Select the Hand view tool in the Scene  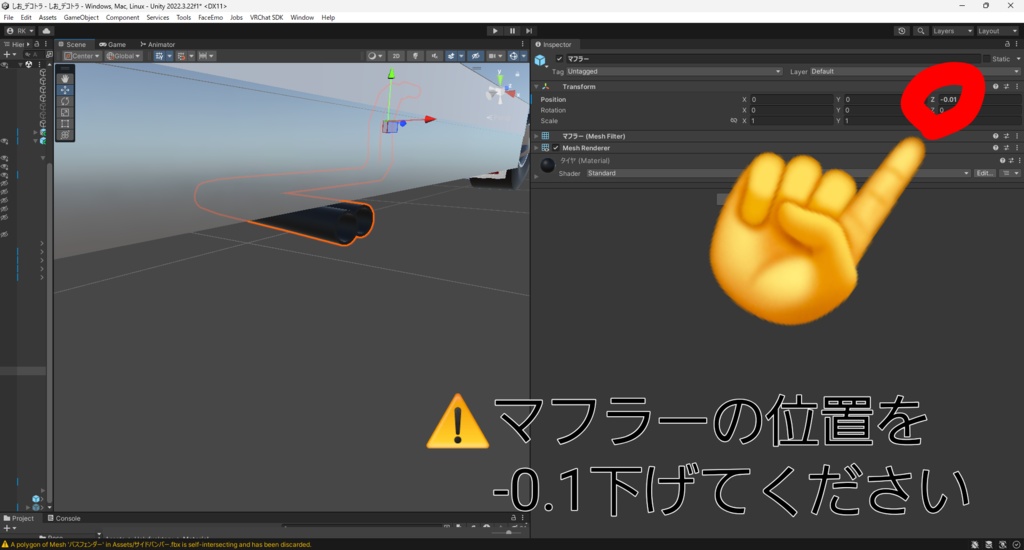(x=65, y=78)
